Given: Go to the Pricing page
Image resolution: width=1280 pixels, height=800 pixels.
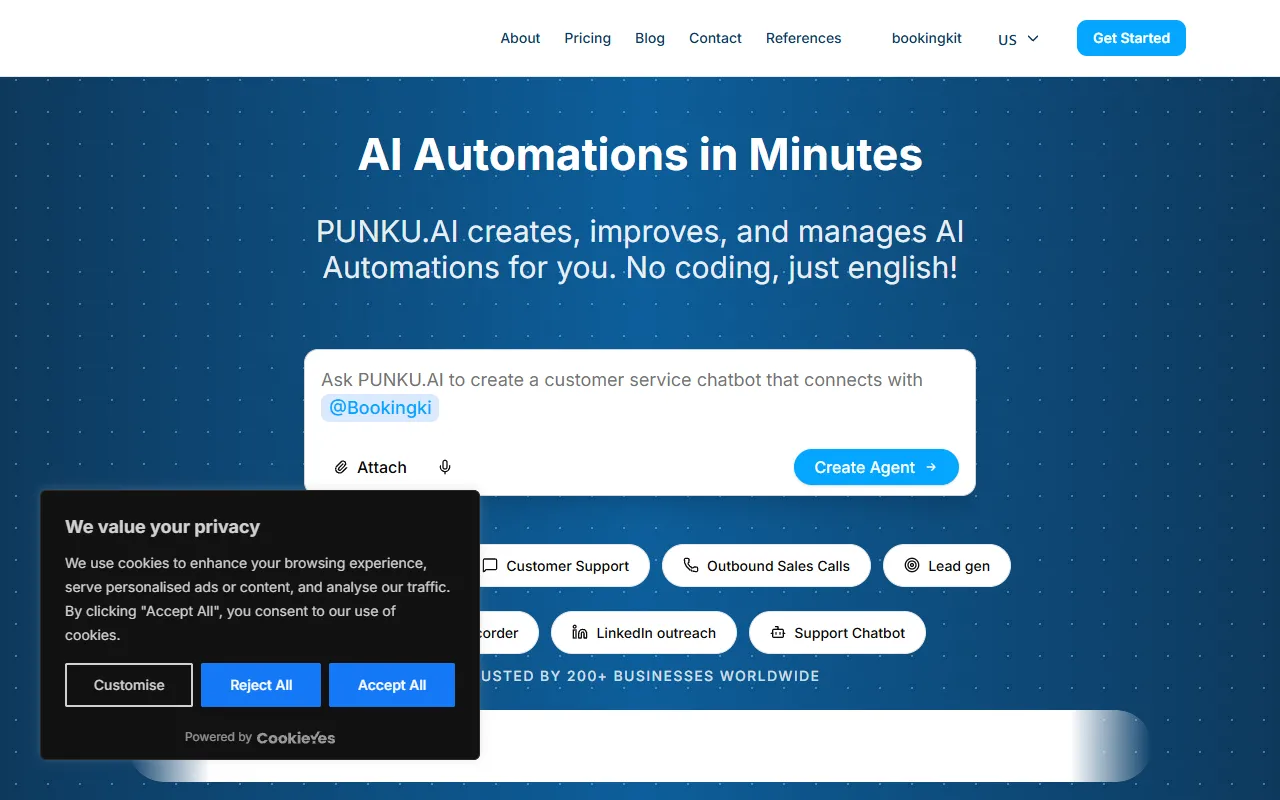Looking at the screenshot, I should 587,38.
